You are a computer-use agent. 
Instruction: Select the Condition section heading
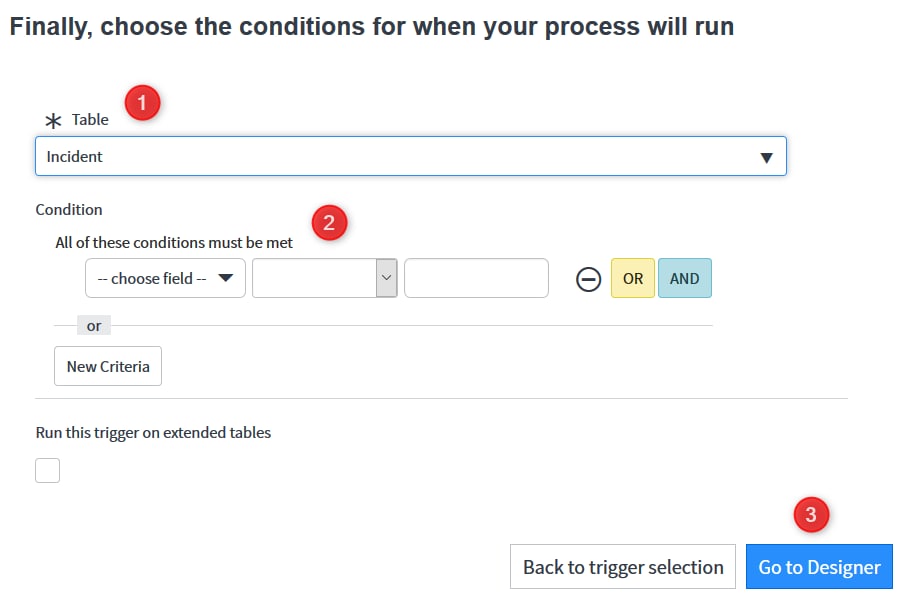pos(68,209)
